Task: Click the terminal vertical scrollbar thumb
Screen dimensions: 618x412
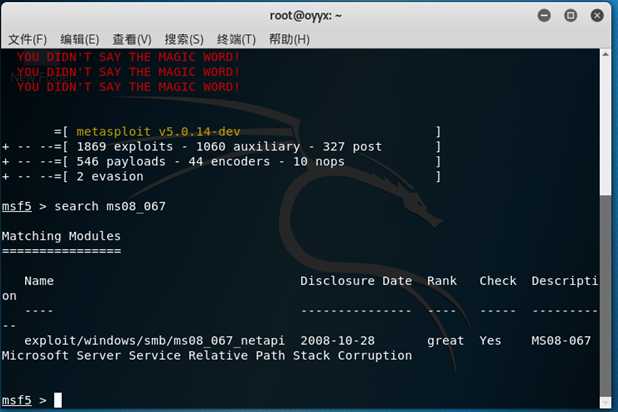Action: 605,294
